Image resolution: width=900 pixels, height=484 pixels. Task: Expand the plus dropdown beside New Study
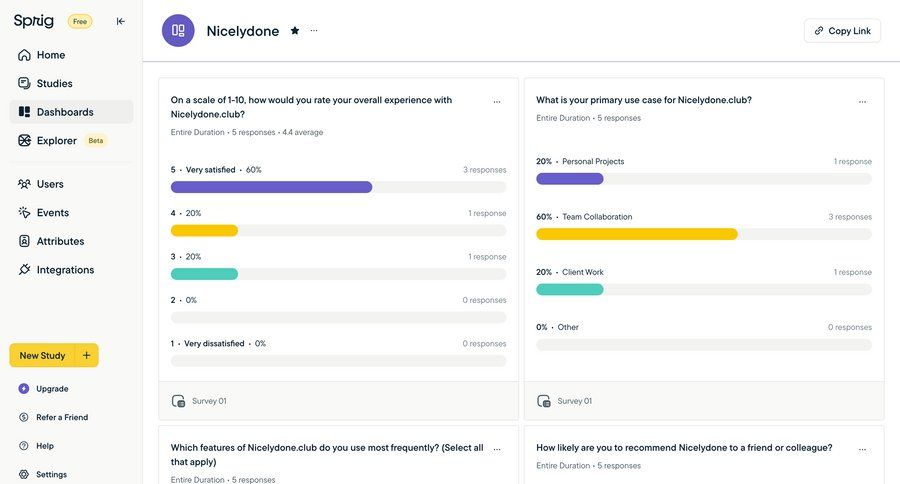pos(87,356)
